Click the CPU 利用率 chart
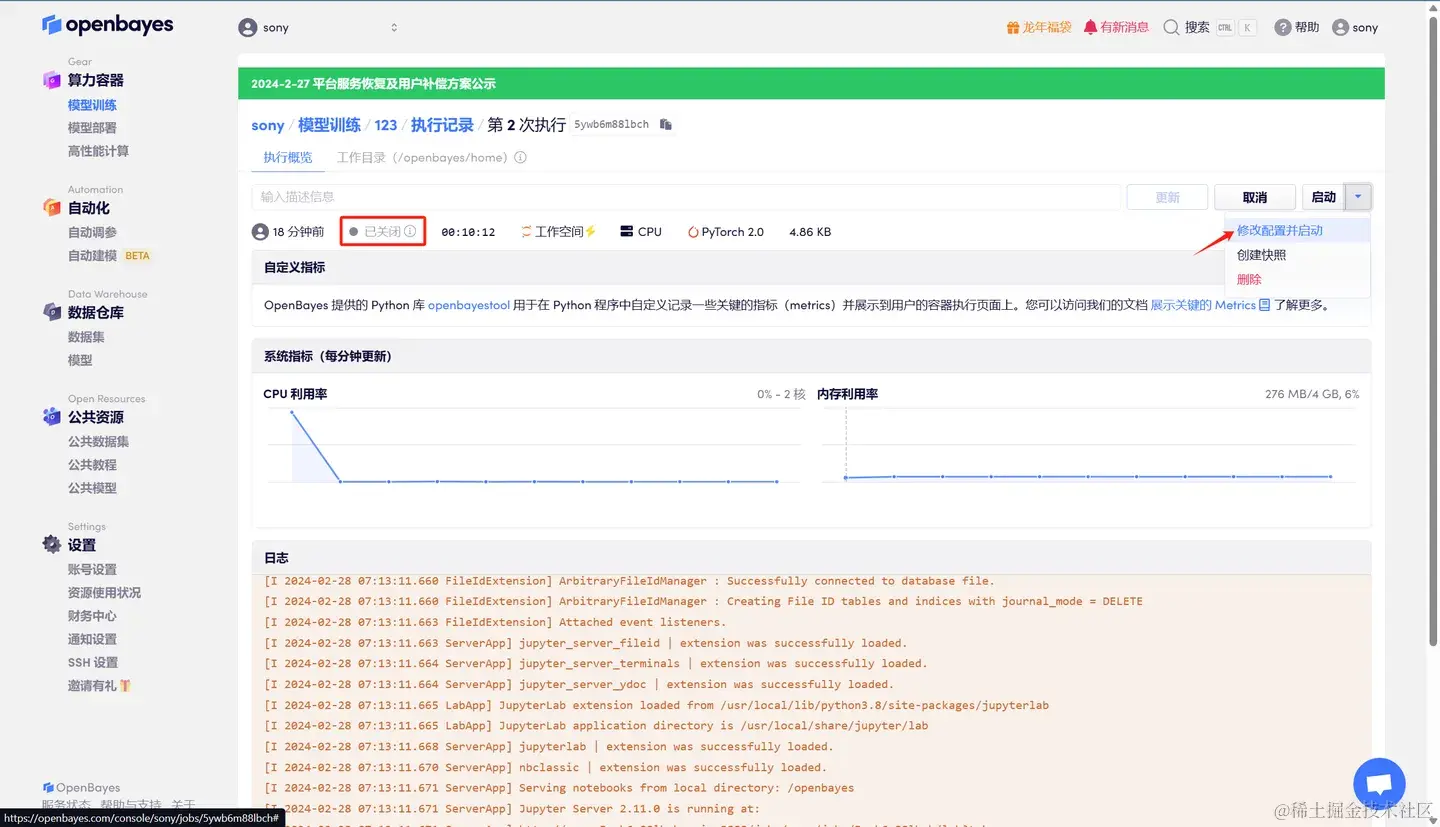The width and height of the screenshot is (1440, 827). [x=534, y=447]
